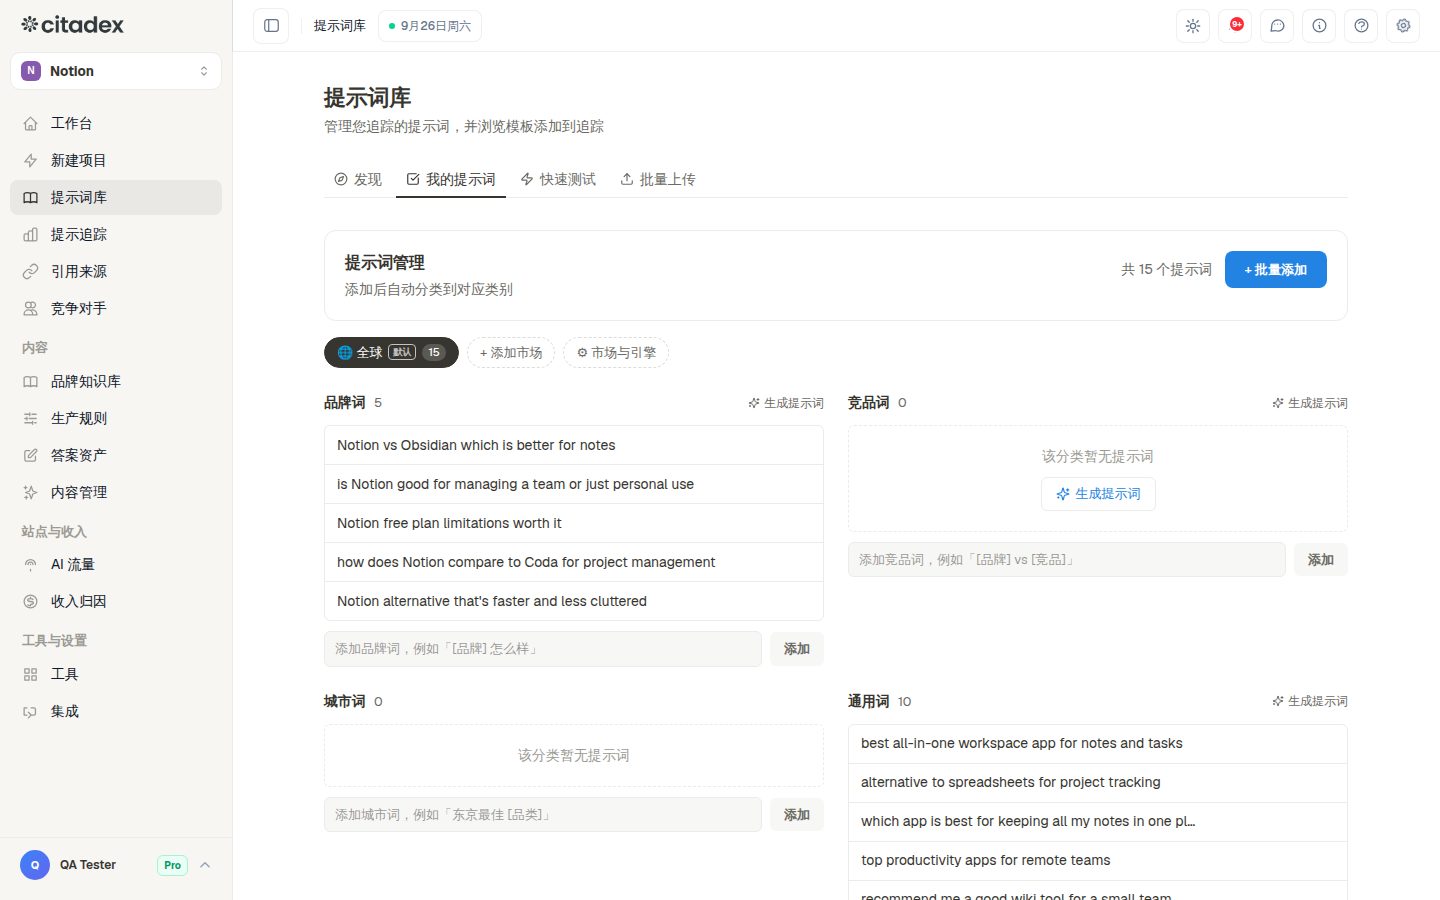This screenshot has width=1440, height=900.
Task: Open settings gear in top bar
Action: tap(1403, 26)
